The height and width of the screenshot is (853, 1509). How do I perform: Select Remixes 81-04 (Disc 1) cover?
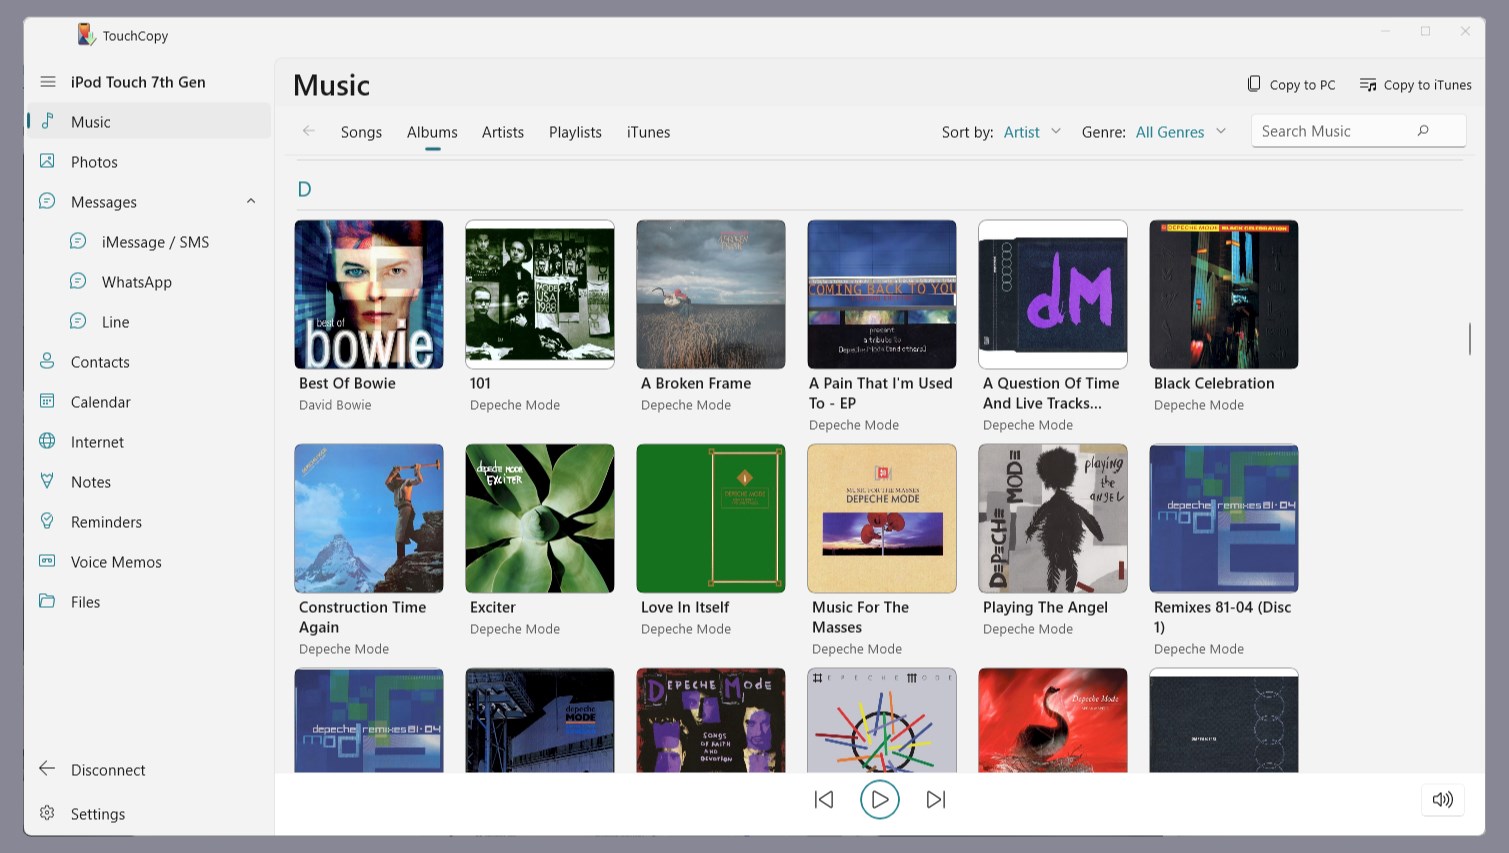pos(1224,519)
